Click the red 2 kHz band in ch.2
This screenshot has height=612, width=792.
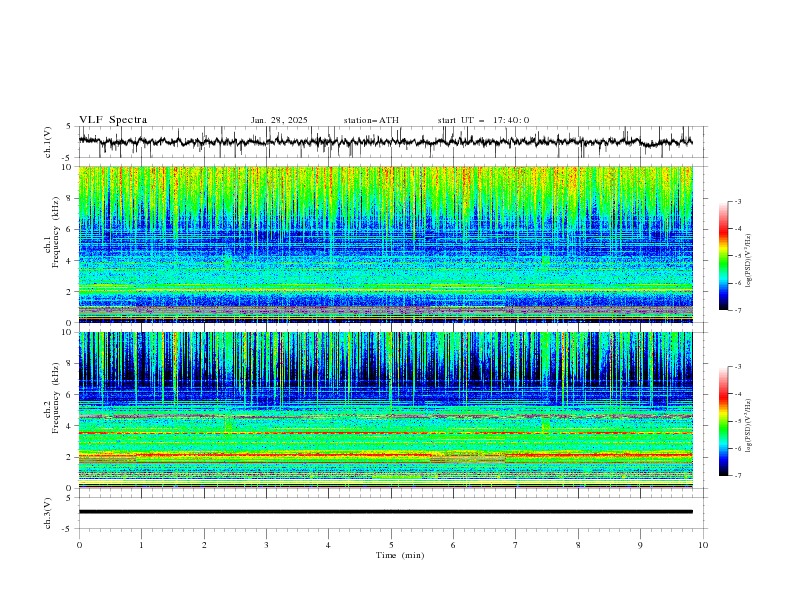(385, 455)
